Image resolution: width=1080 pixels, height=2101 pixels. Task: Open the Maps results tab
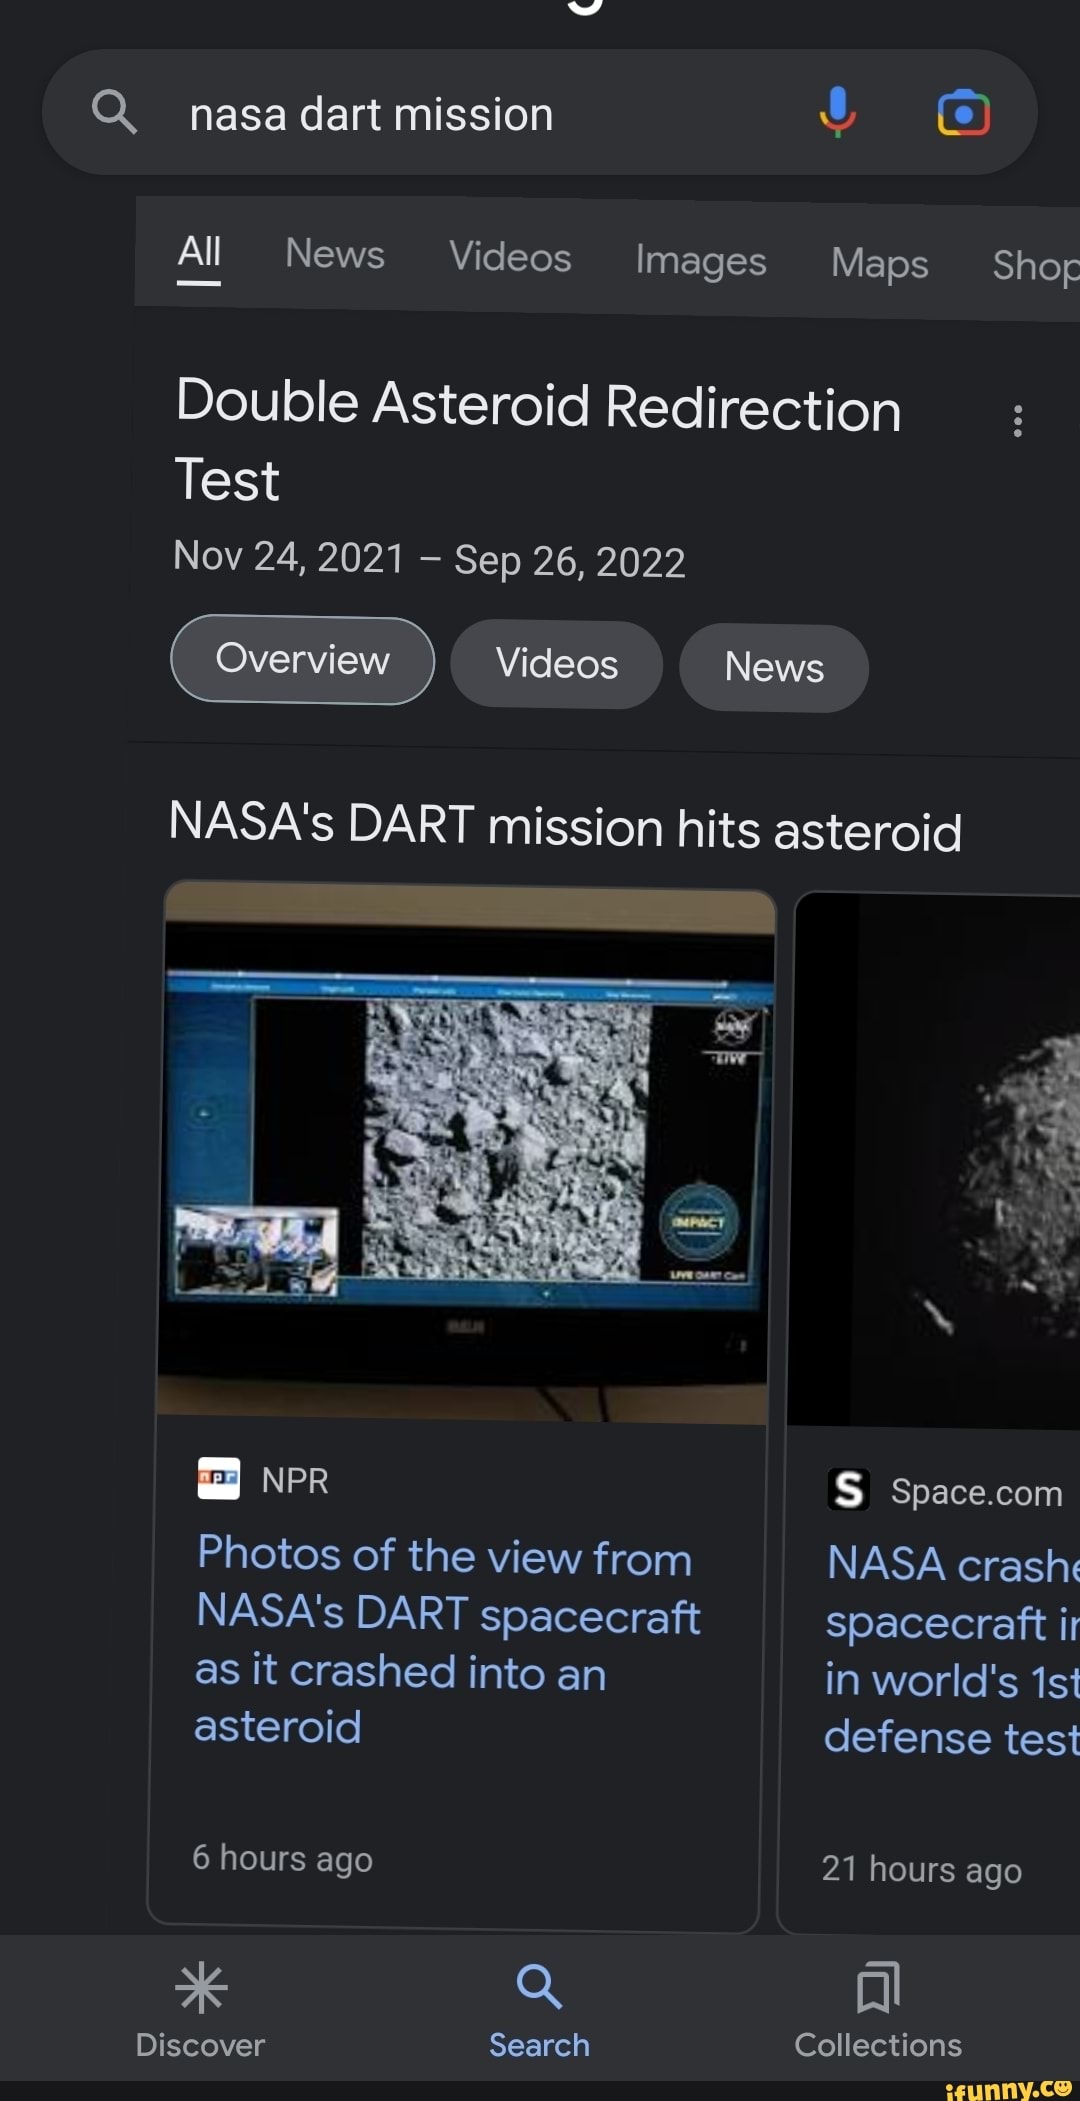[x=879, y=264]
